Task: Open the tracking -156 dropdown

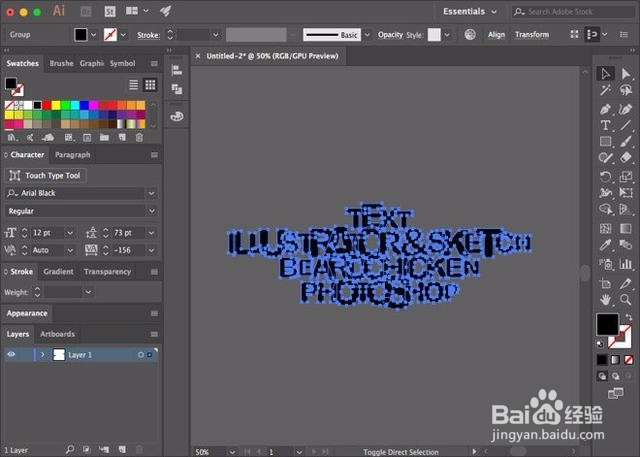Action: [151, 250]
